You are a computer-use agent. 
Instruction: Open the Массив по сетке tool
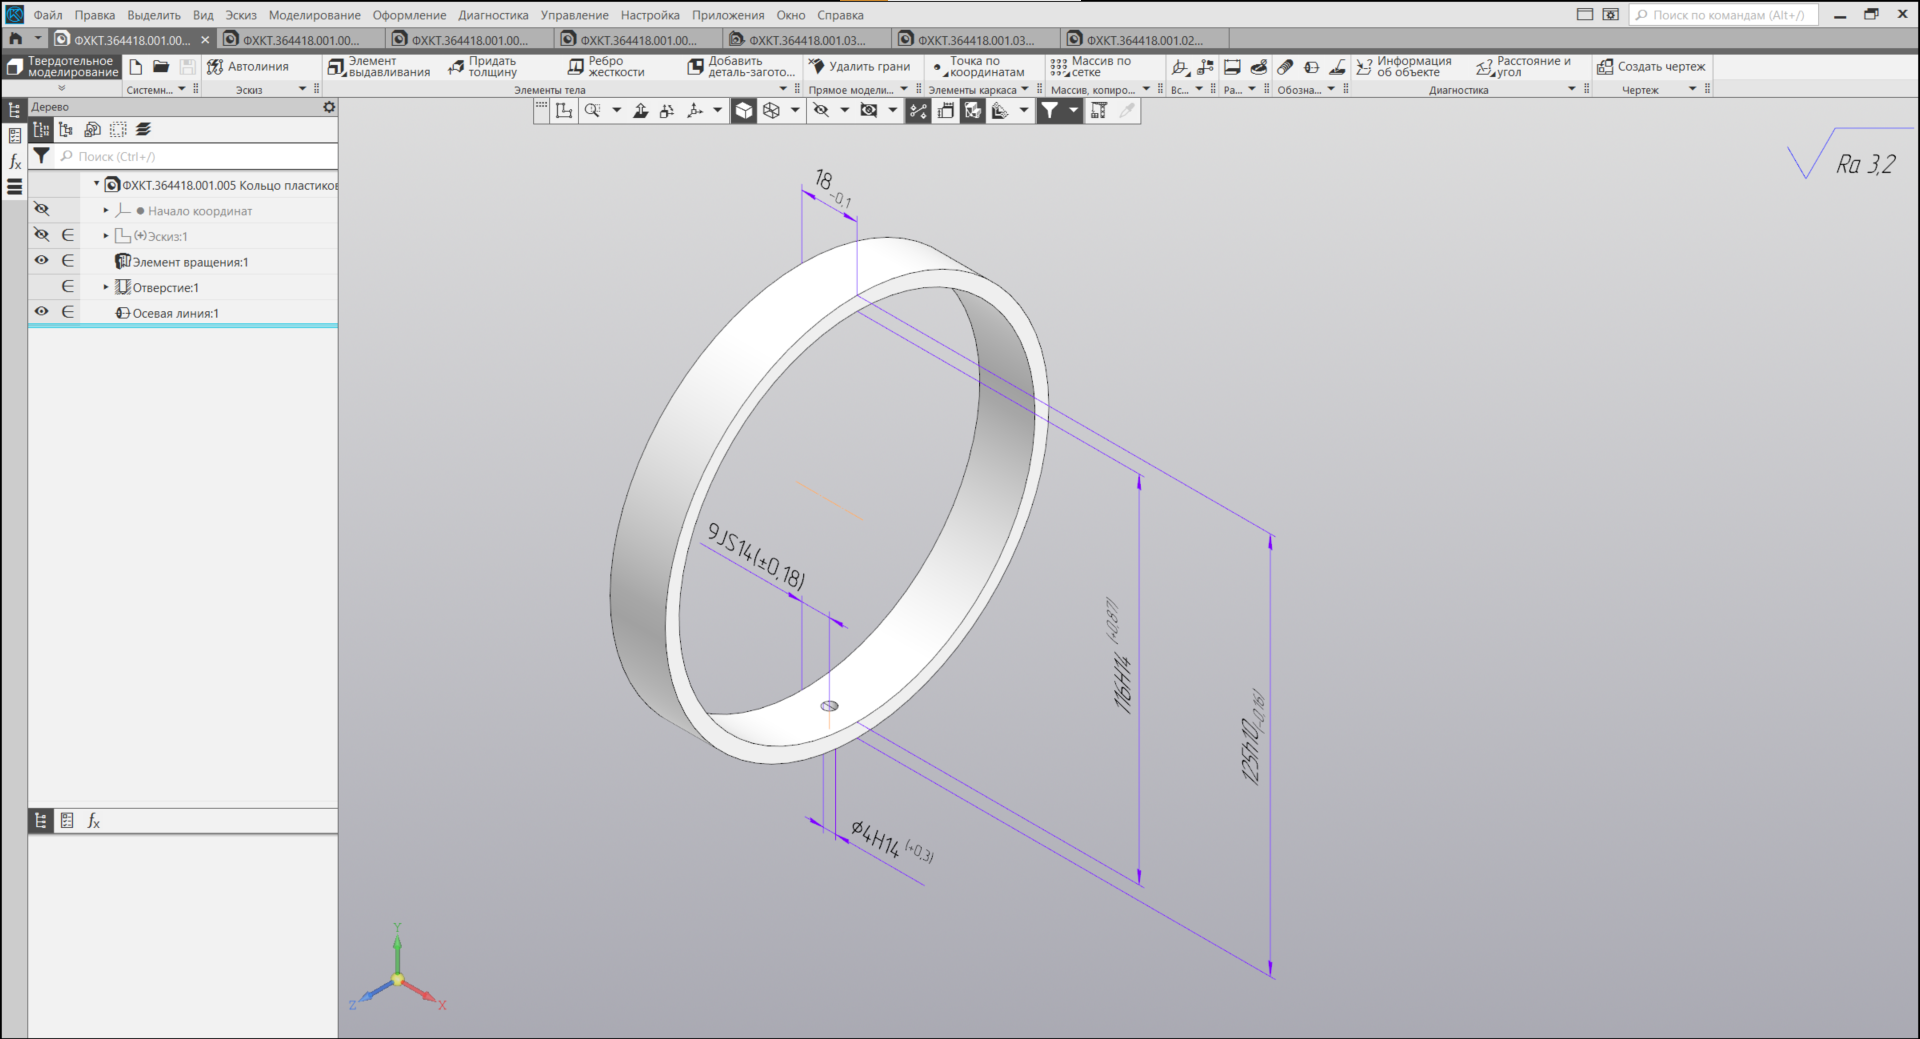point(1090,67)
